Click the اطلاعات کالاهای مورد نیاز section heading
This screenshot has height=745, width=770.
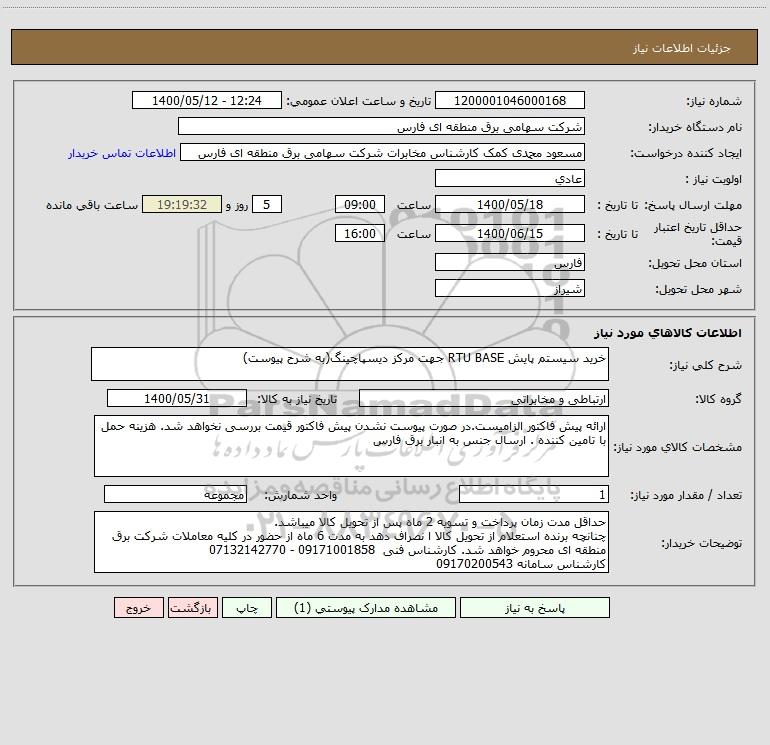[x=668, y=333]
